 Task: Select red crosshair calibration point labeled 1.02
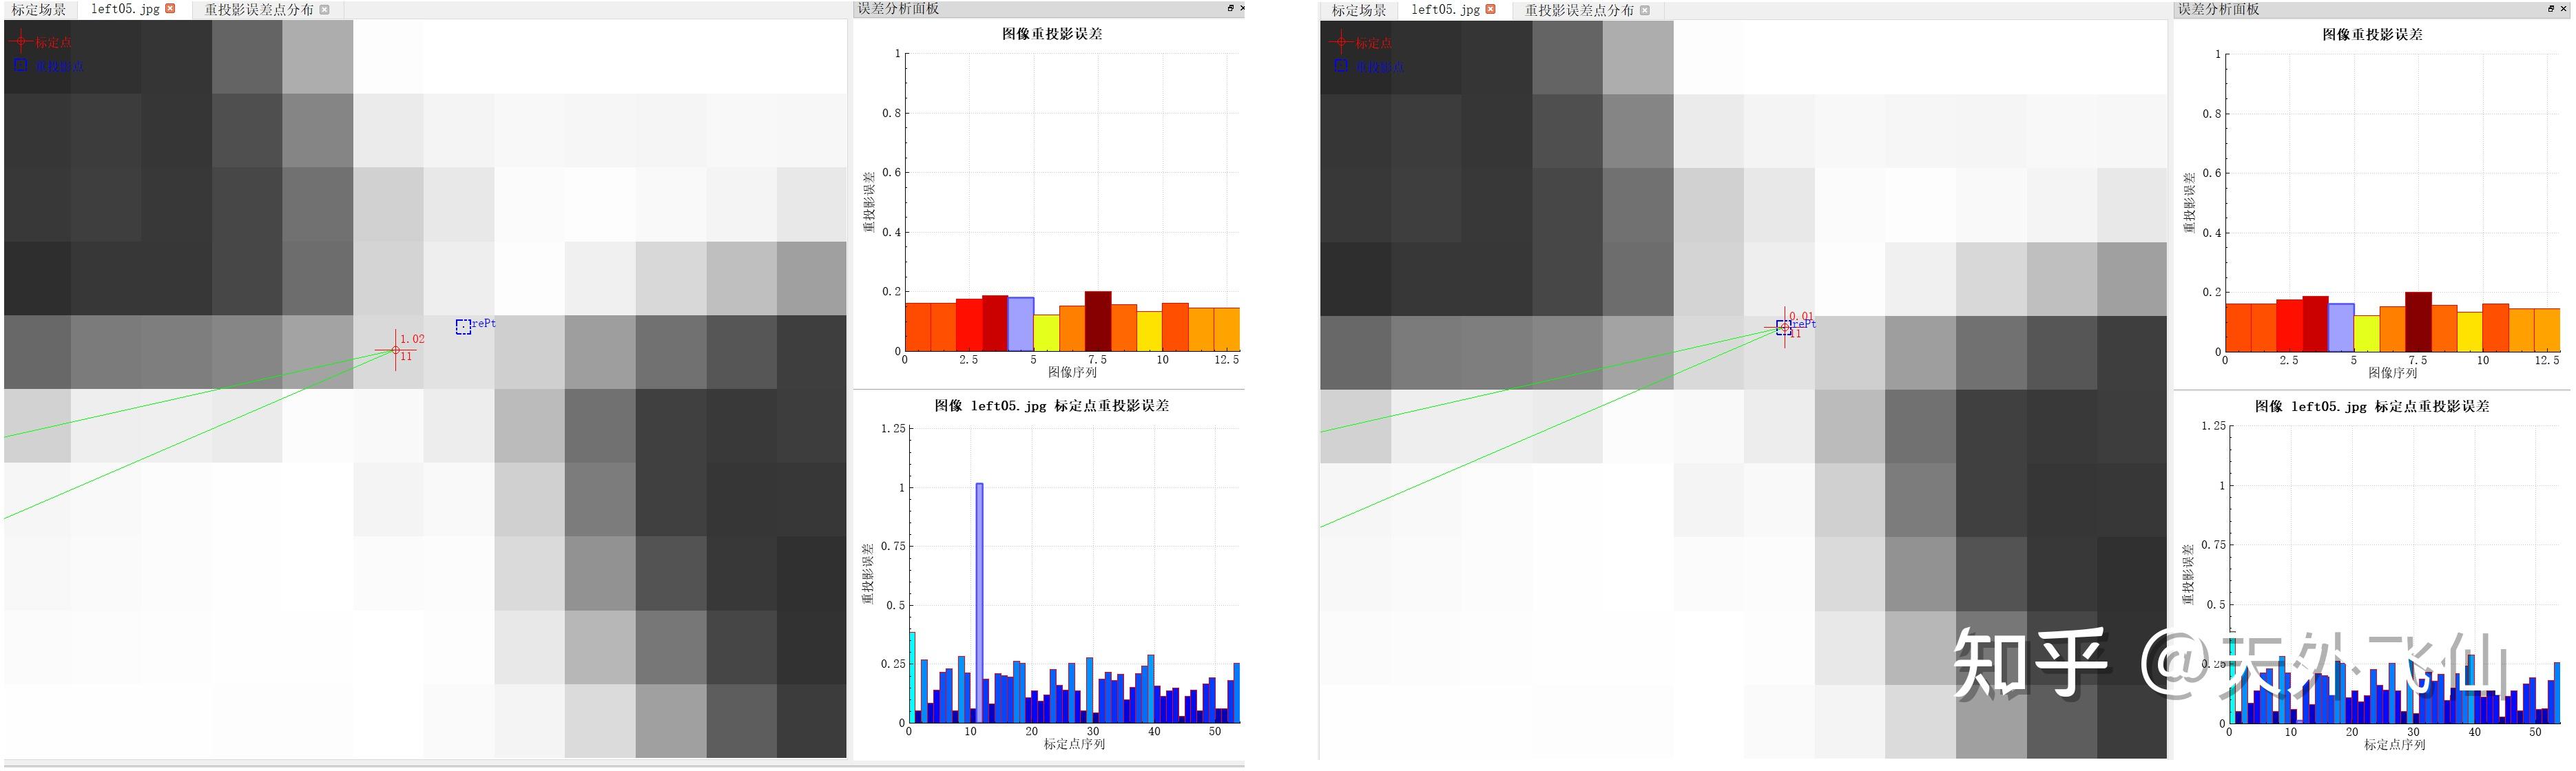(x=396, y=350)
